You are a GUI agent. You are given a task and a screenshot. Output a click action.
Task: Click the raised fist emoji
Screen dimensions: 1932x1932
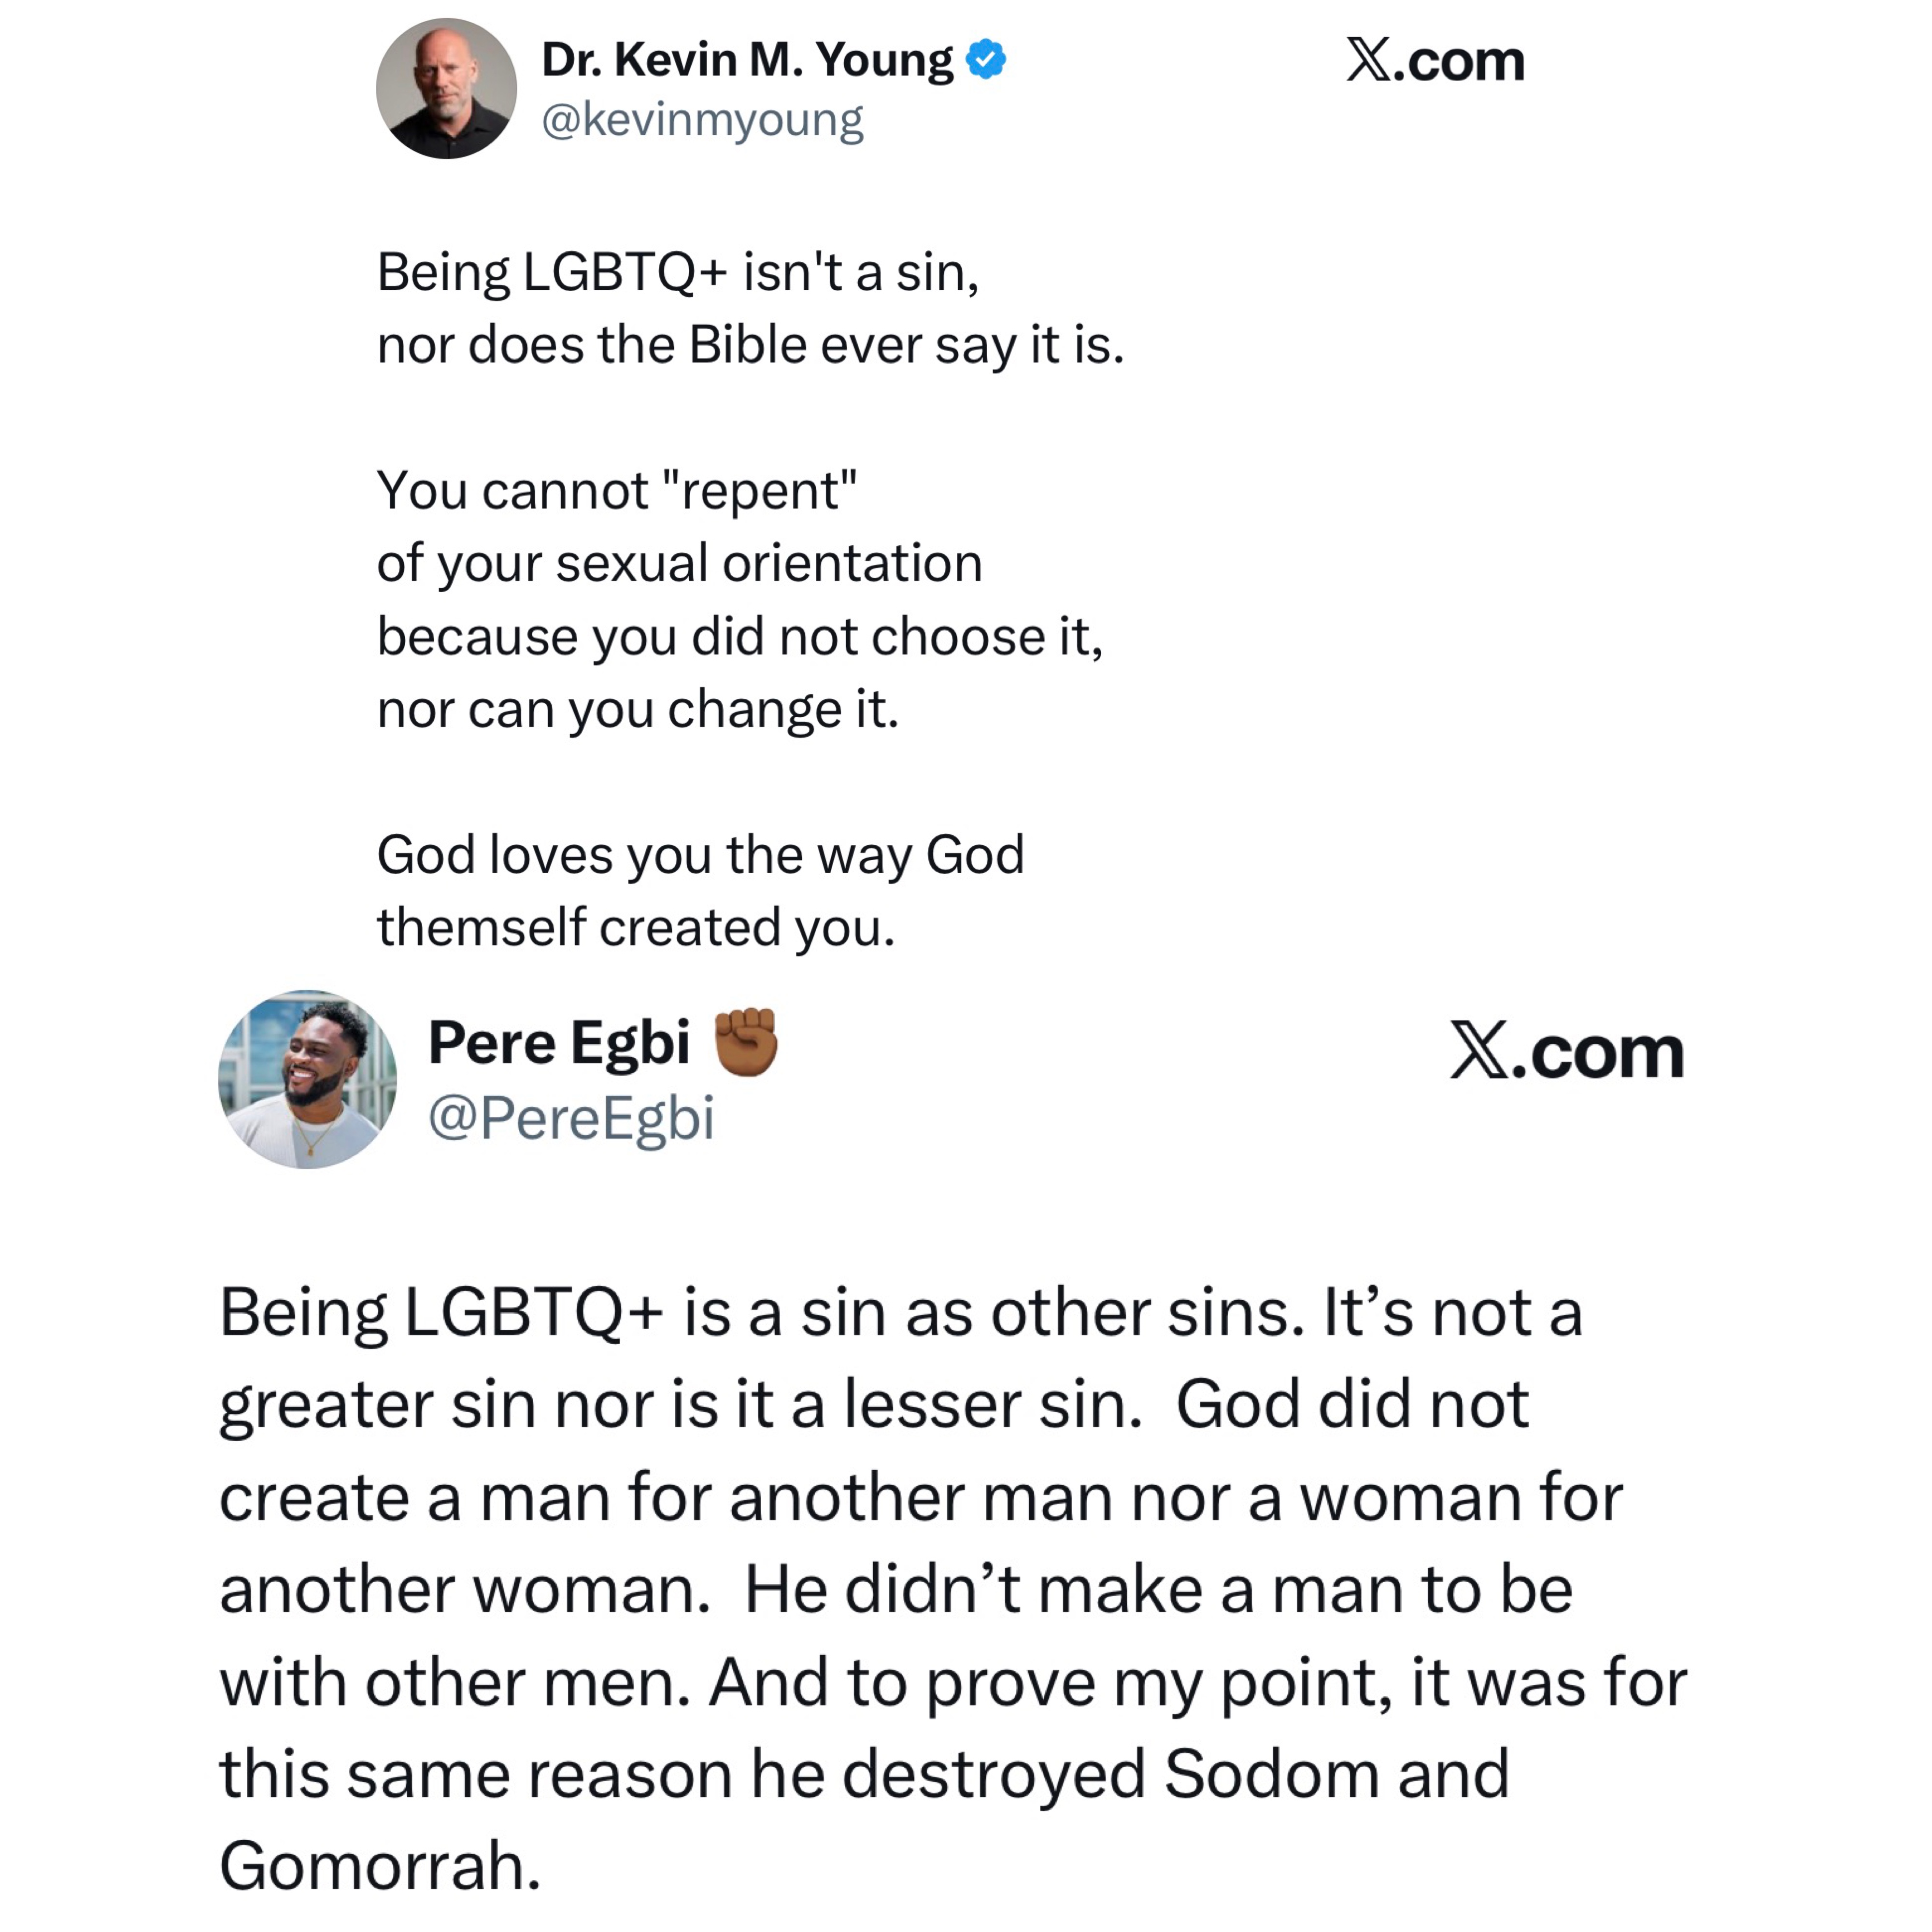(746, 1042)
